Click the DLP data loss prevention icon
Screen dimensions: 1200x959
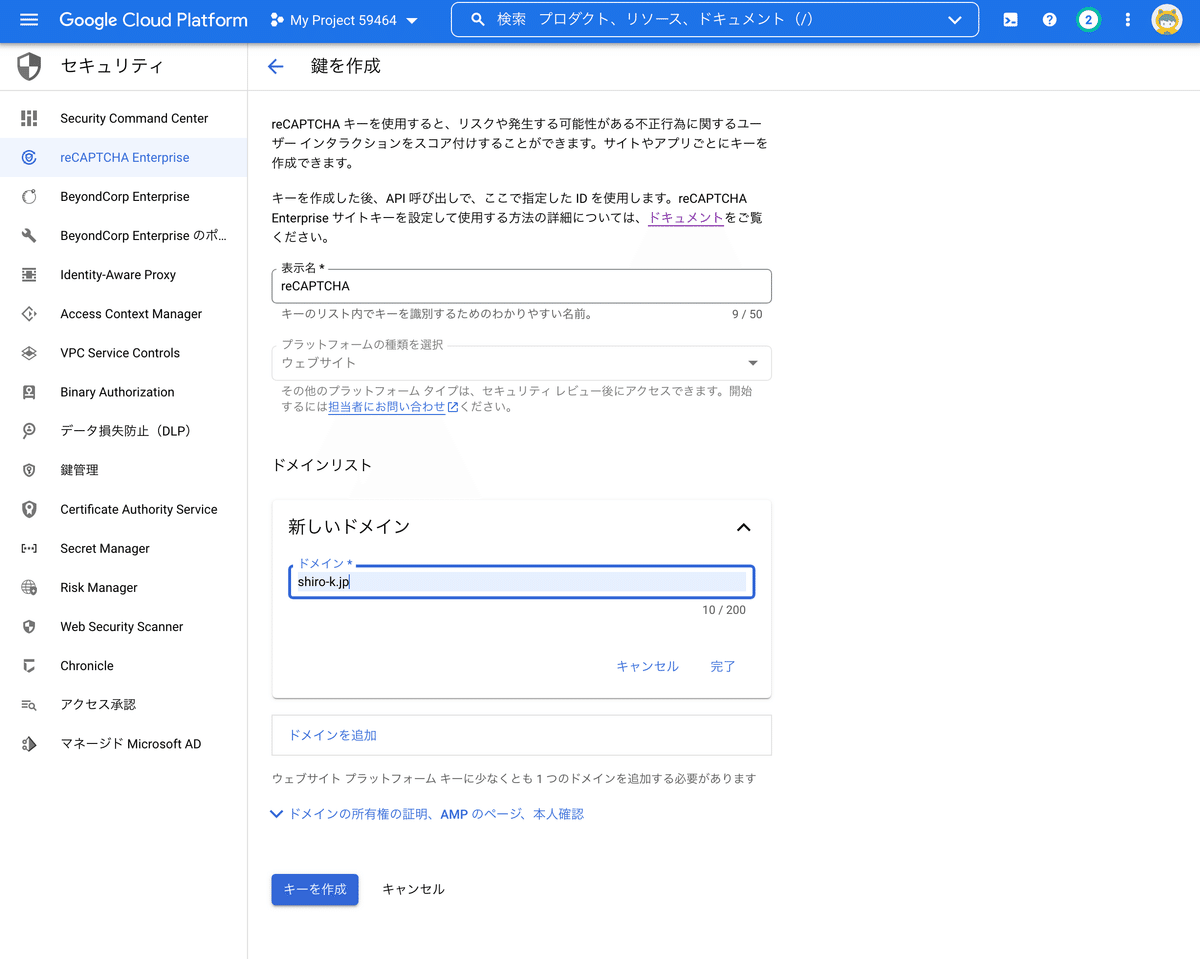[x=29, y=431]
